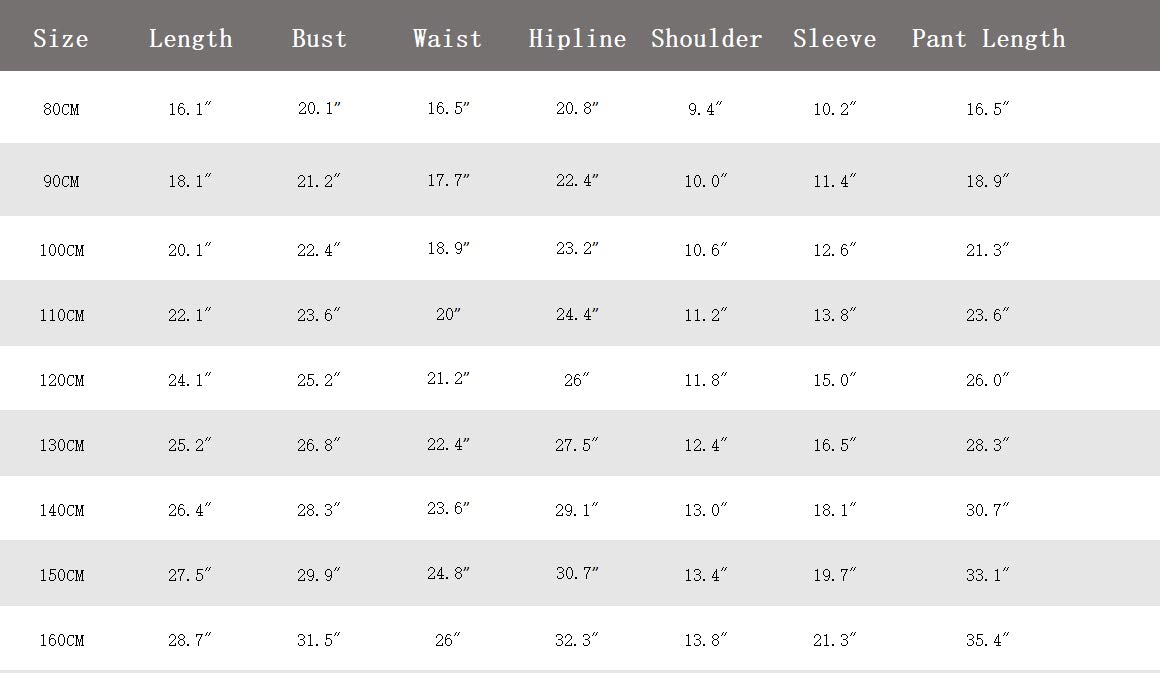Select the 150CM size row label
This screenshot has width=1160, height=673.
click(61, 576)
